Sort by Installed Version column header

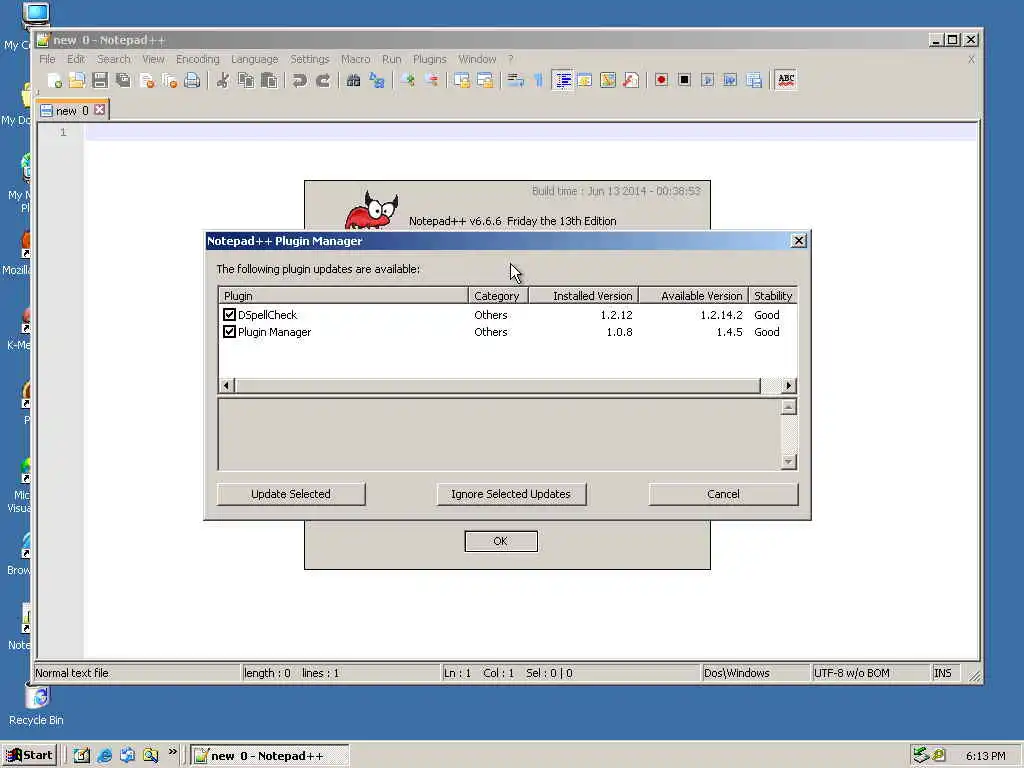[x=583, y=296]
